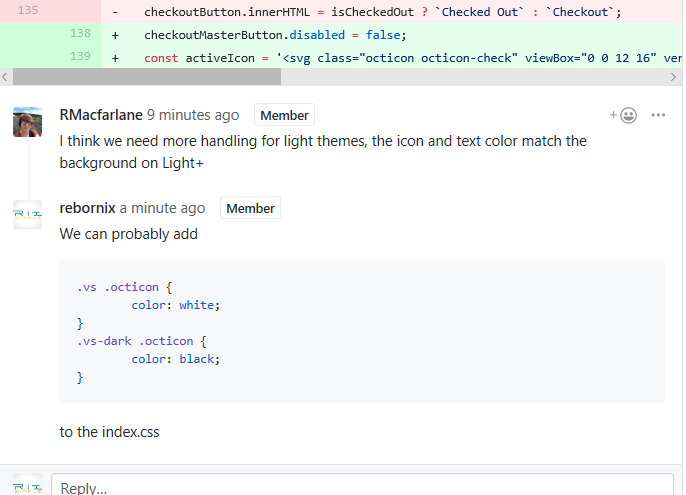Click 'We can probably add' text
This screenshot has height=495, width=686.
[x=129, y=234]
